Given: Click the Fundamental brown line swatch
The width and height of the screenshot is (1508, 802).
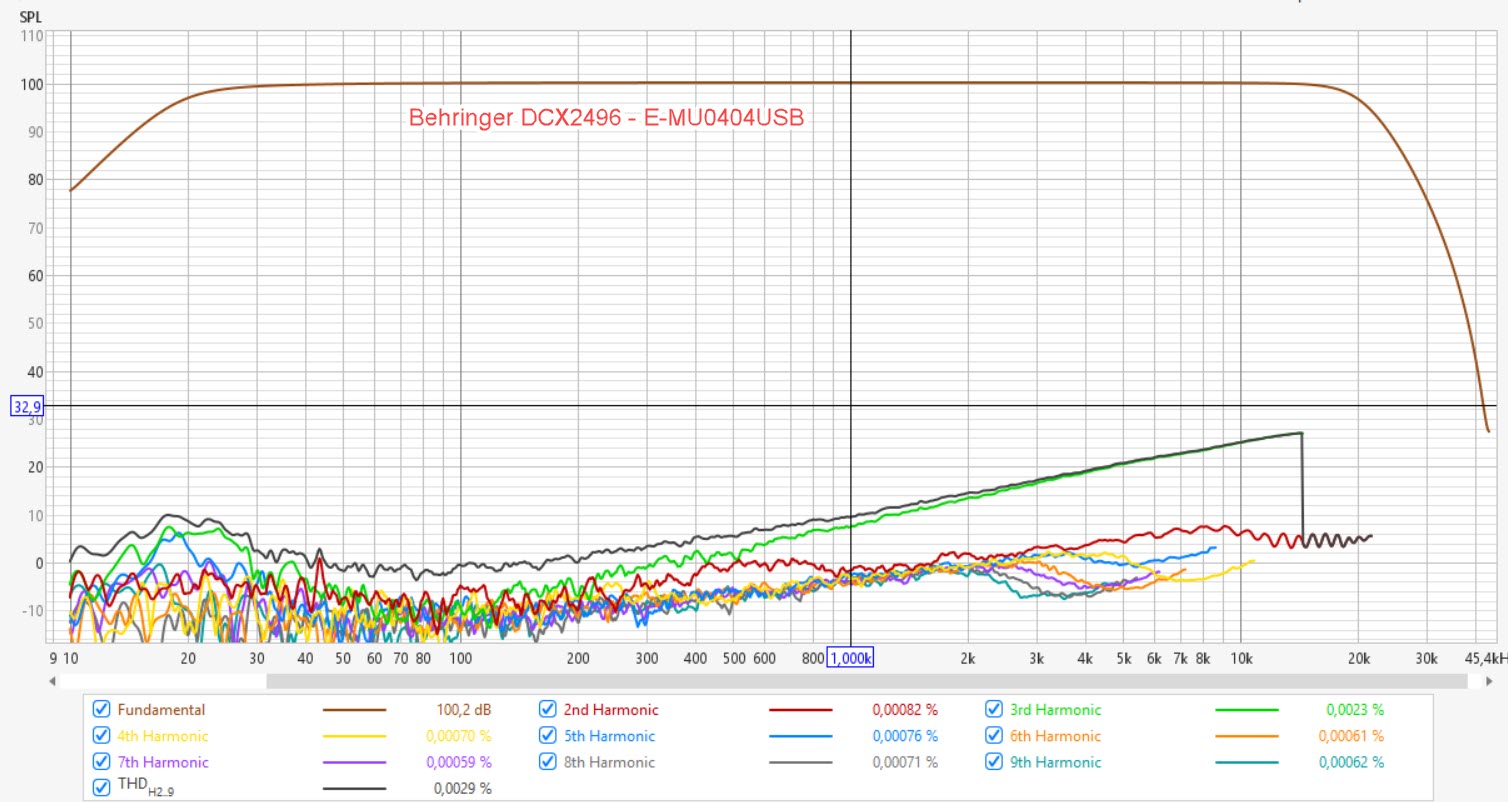Looking at the screenshot, I should pyautogui.click(x=354, y=710).
